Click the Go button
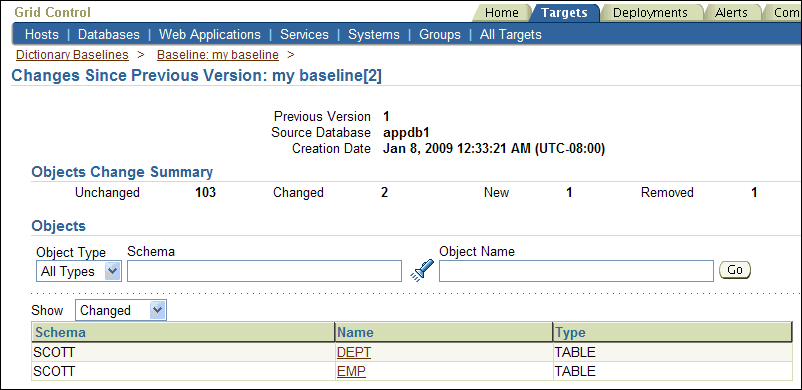Image resolution: width=802 pixels, height=390 pixels. (x=735, y=270)
